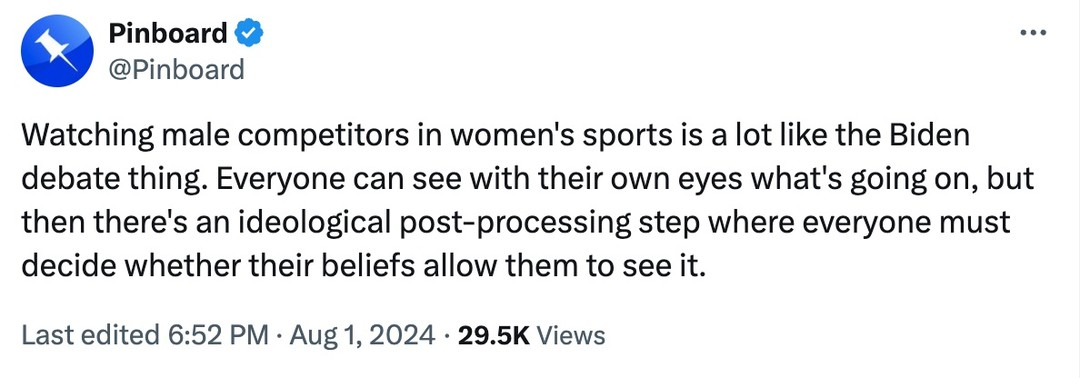Visit the @Pinboard handle link
The image size is (1080, 378).
tap(176, 69)
